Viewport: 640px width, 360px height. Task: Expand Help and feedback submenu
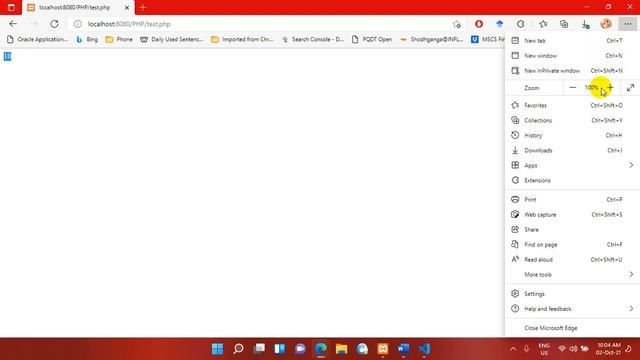(x=572, y=309)
